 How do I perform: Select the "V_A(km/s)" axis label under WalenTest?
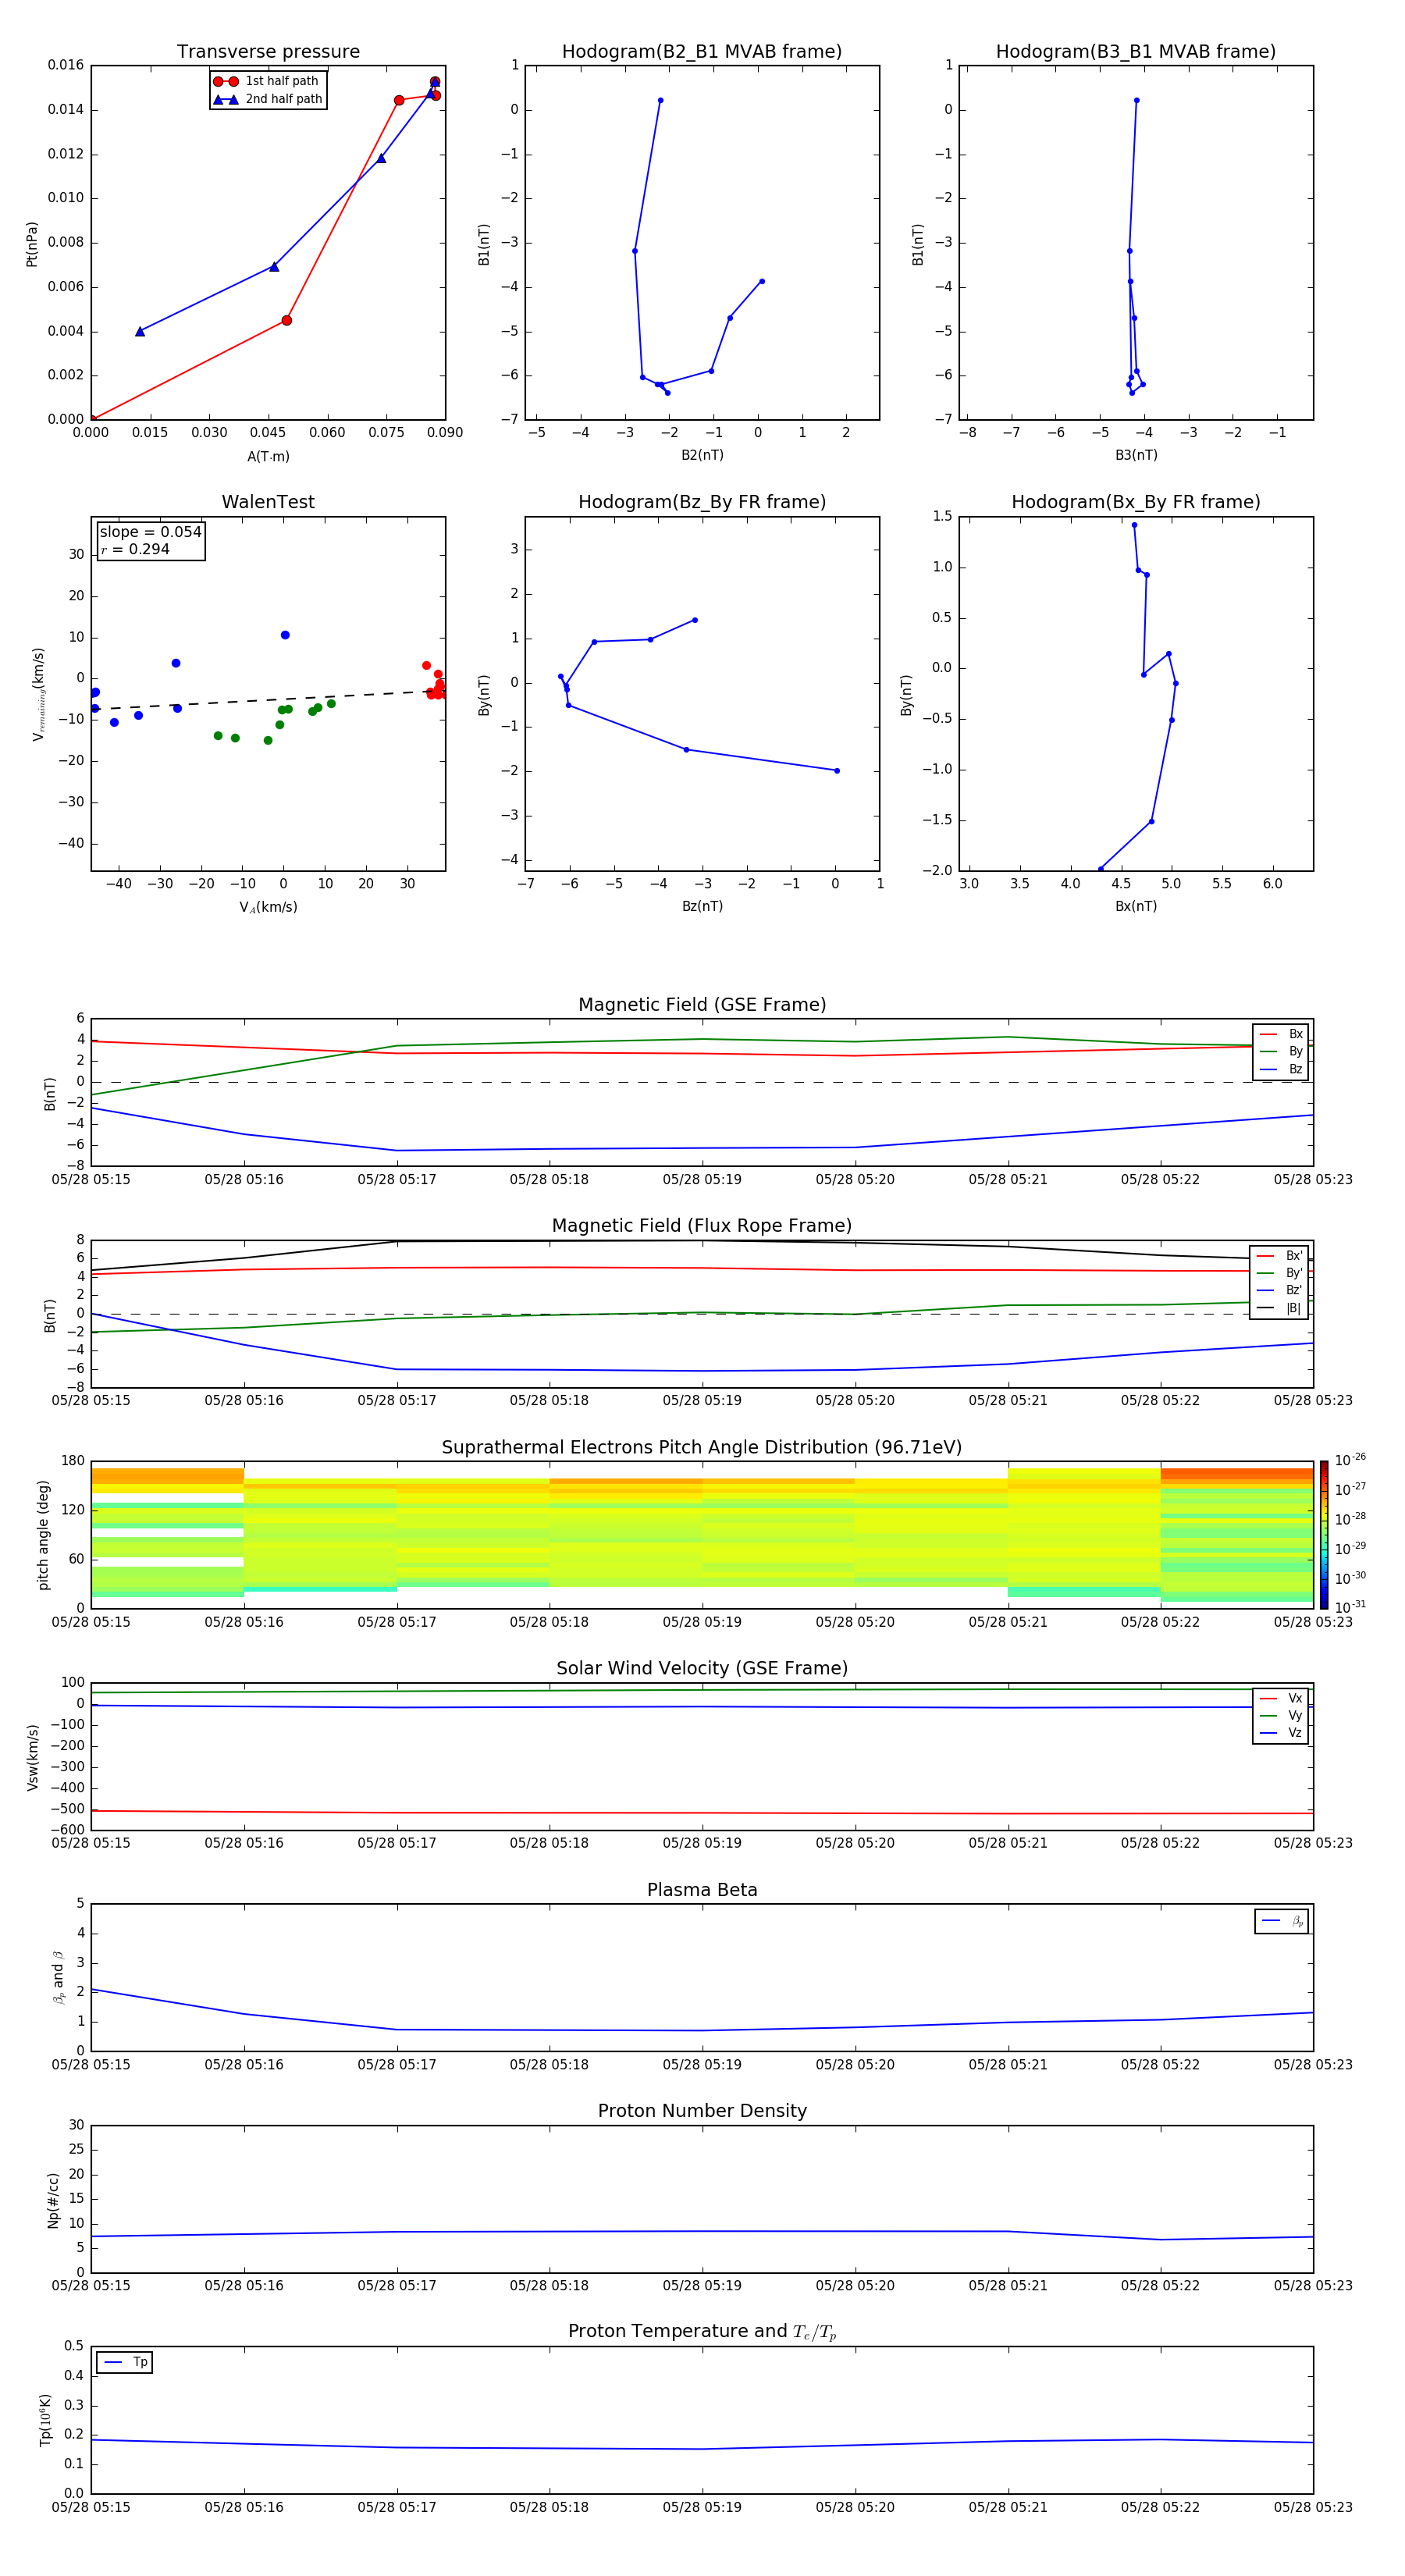pyautogui.click(x=268, y=907)
